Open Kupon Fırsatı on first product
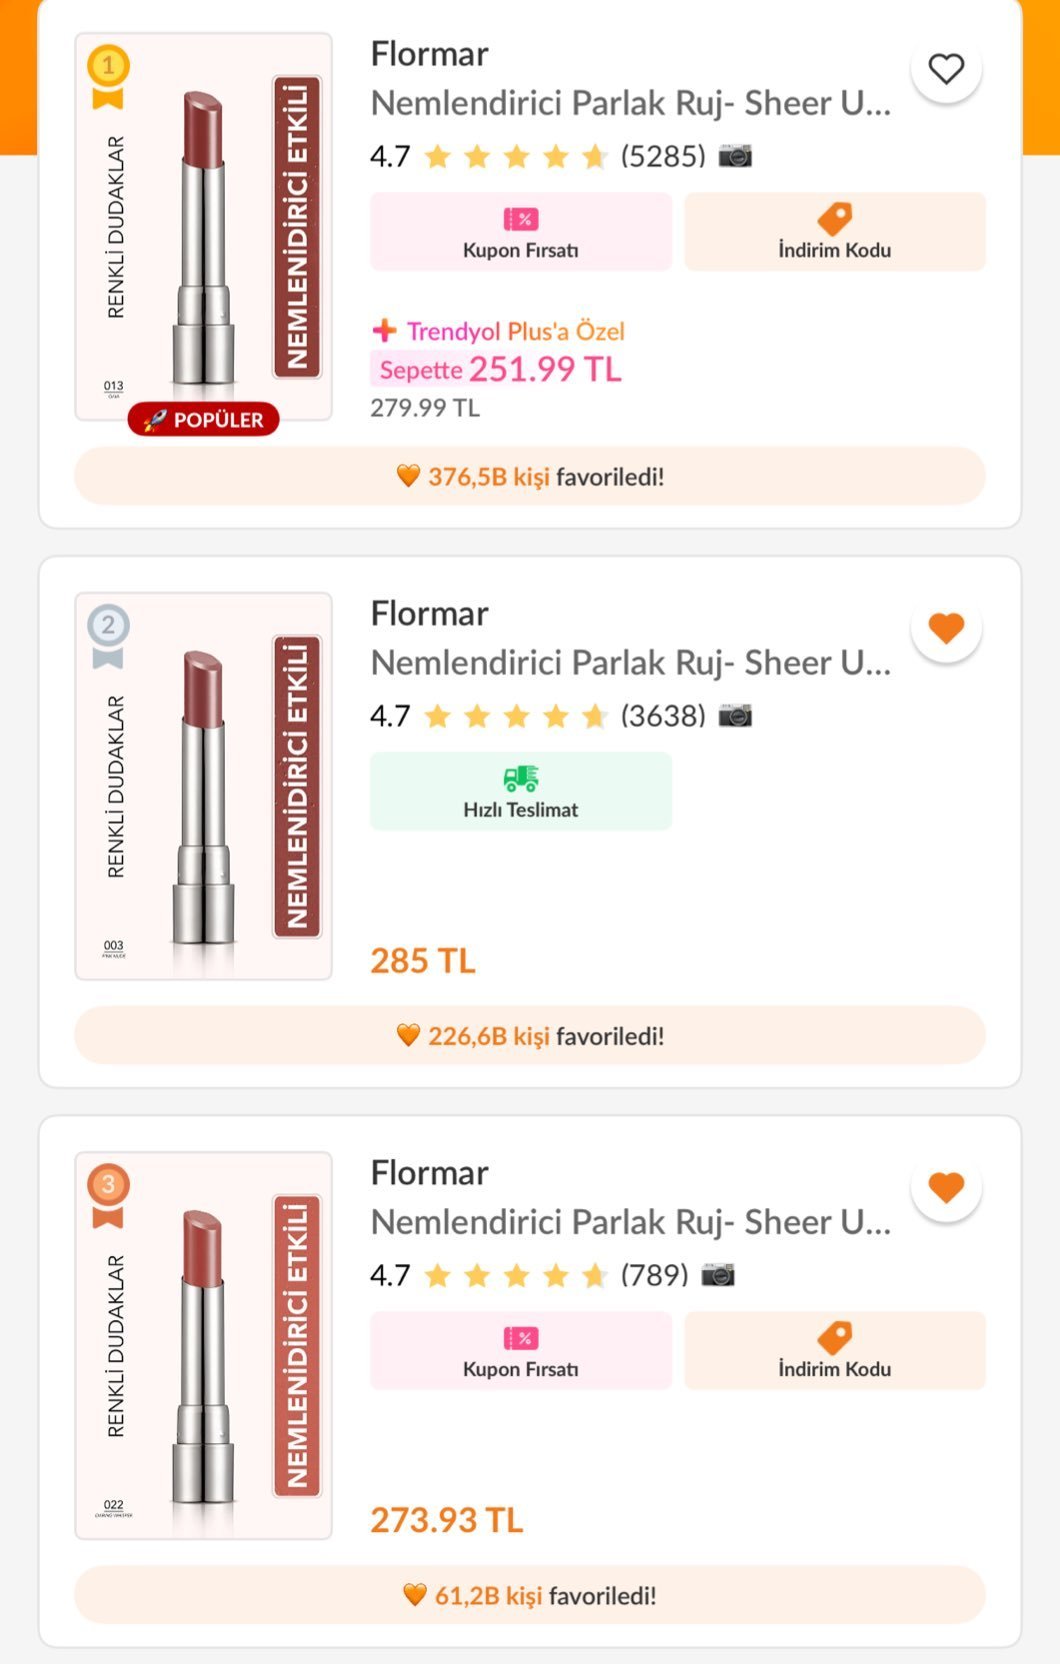Viewport: 1060px width, 1664px height. pos(520,232)
